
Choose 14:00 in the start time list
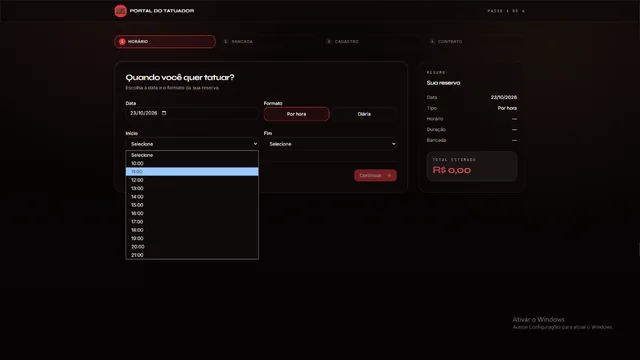[x=192, y=197]
